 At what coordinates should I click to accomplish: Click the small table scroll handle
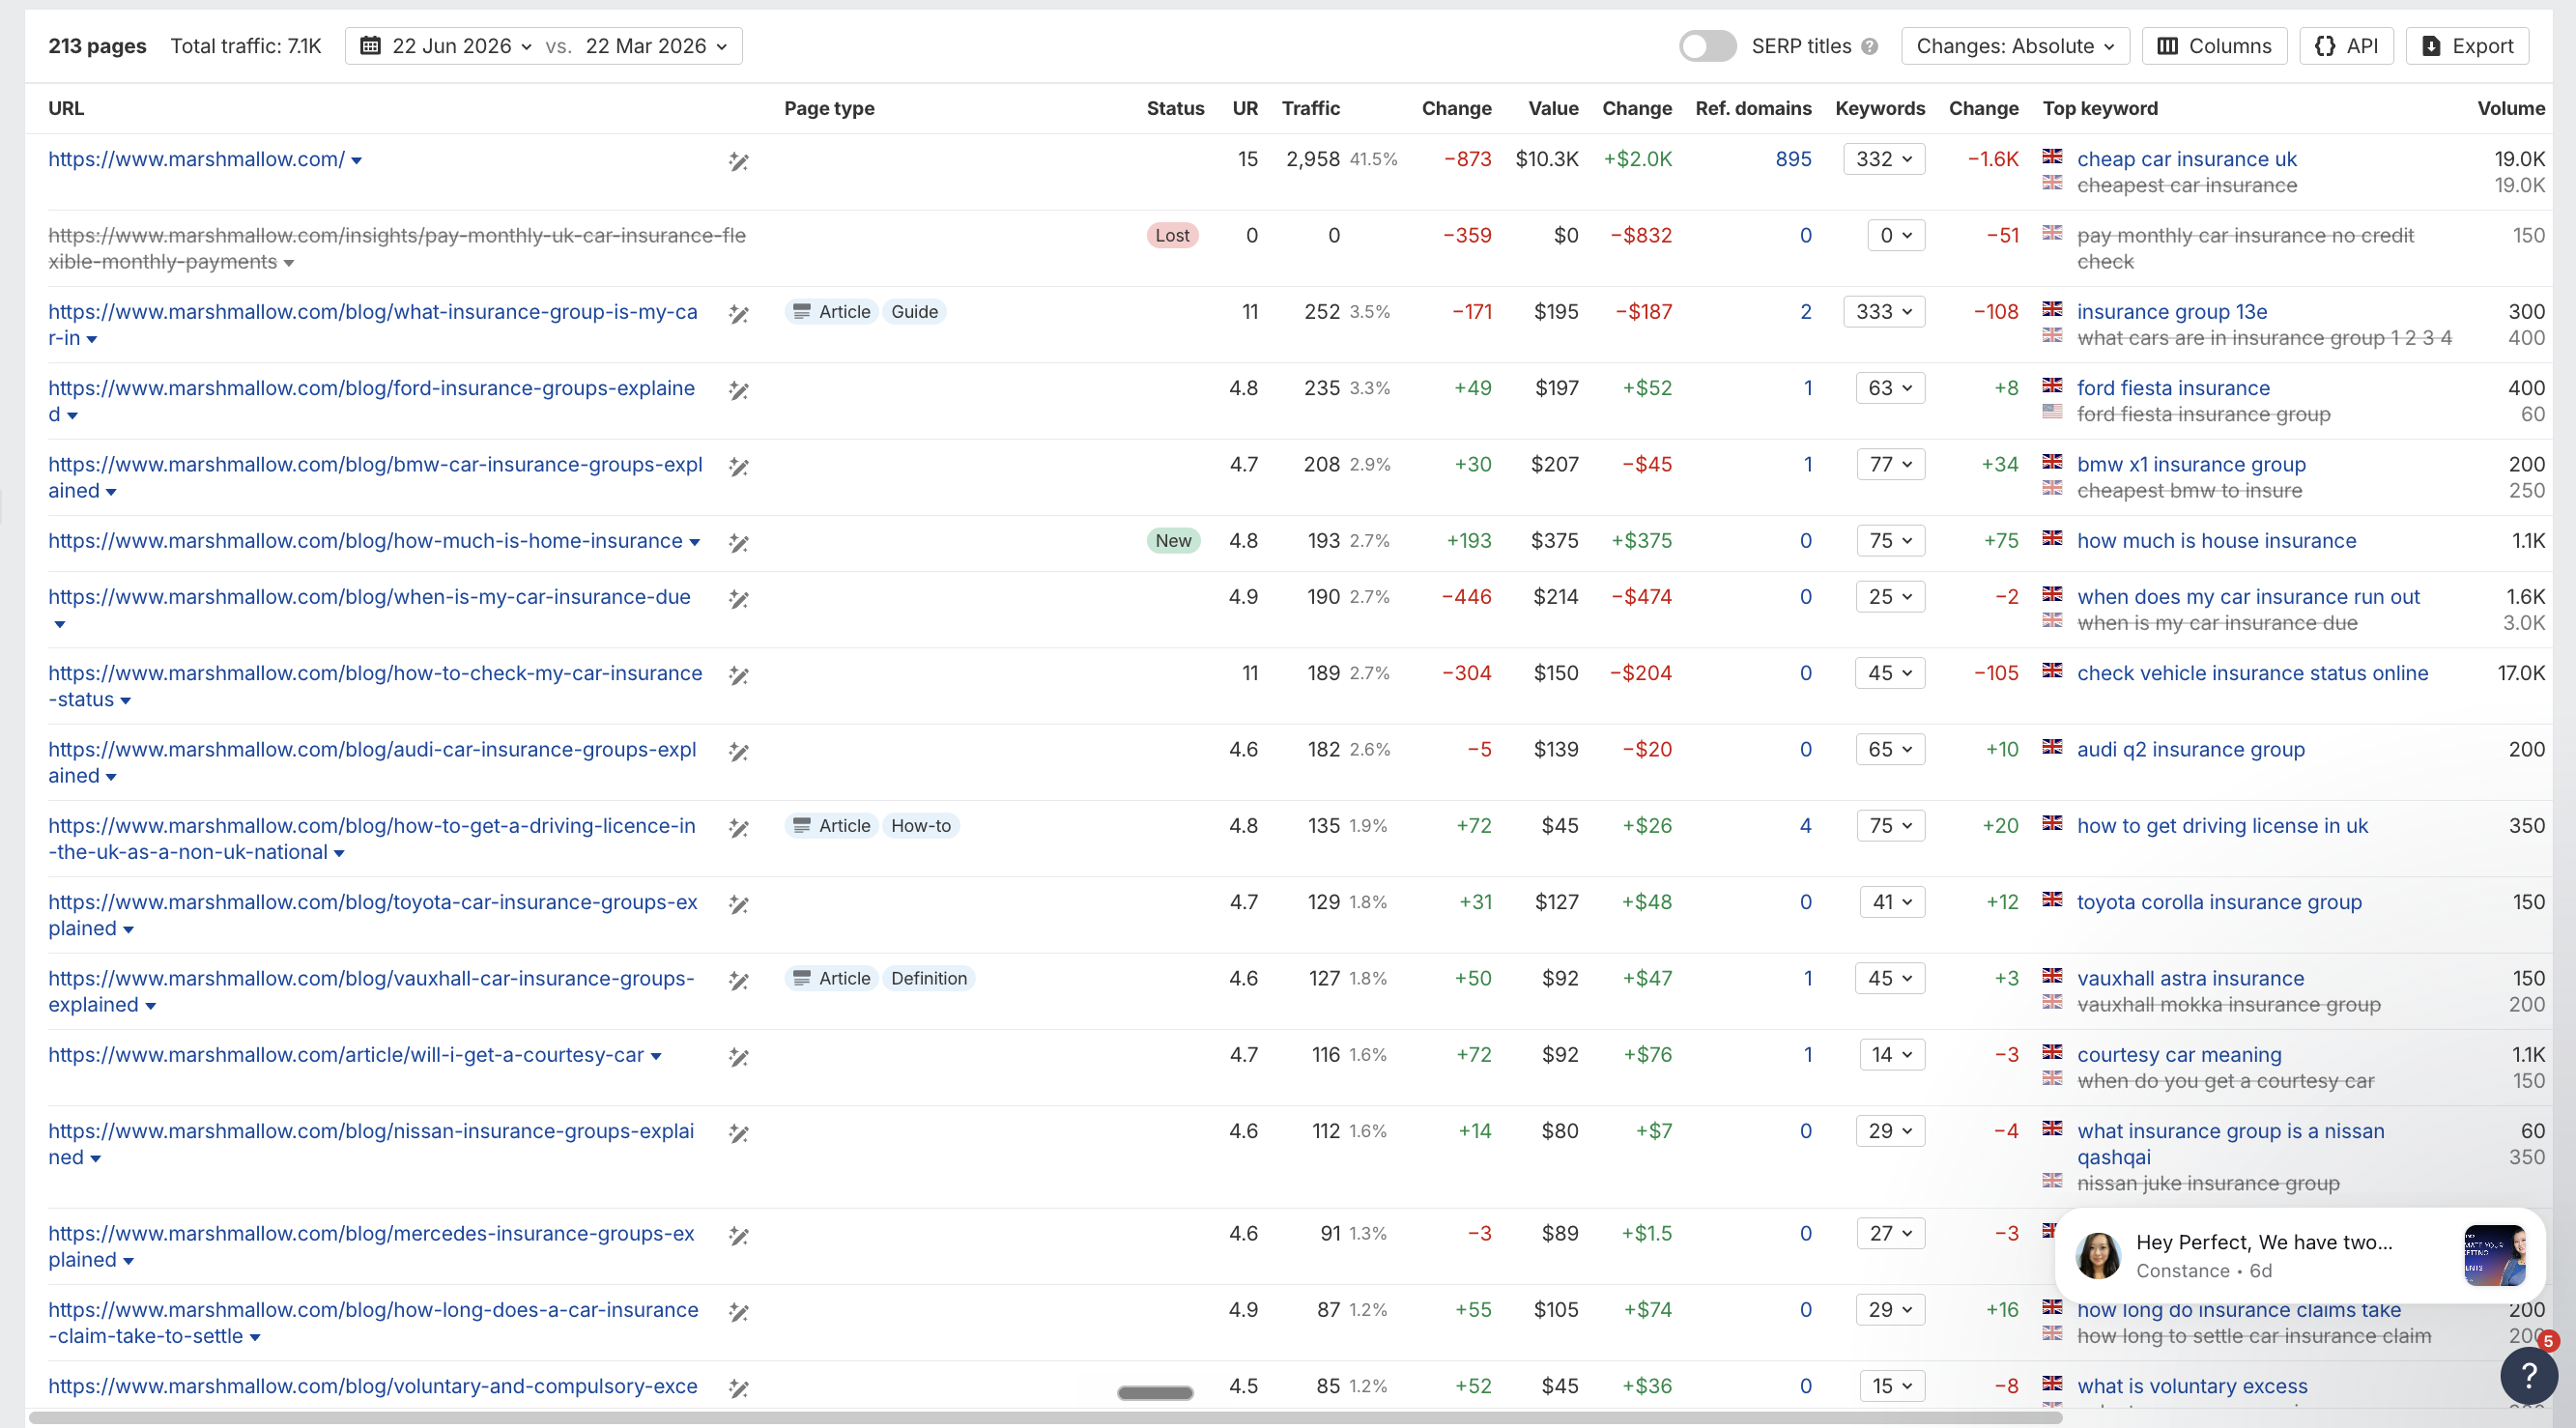point(1155,1392)
